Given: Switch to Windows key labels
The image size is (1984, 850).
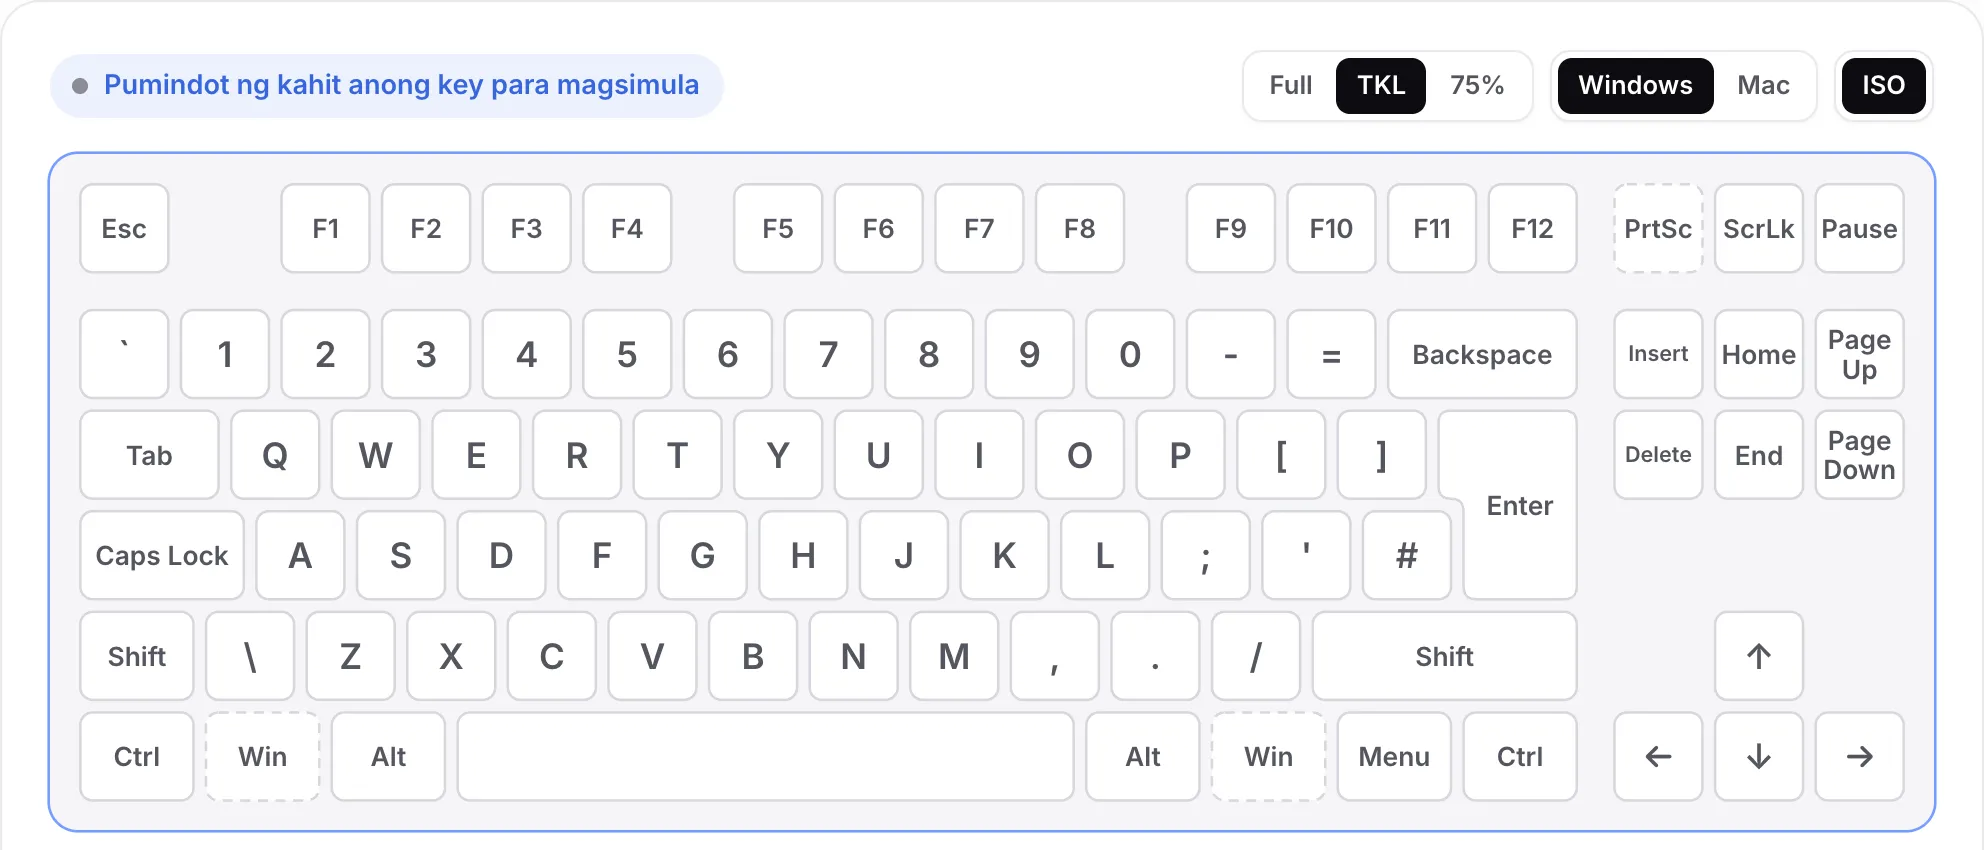Looking at the screenshot, I should point(1635,85).
